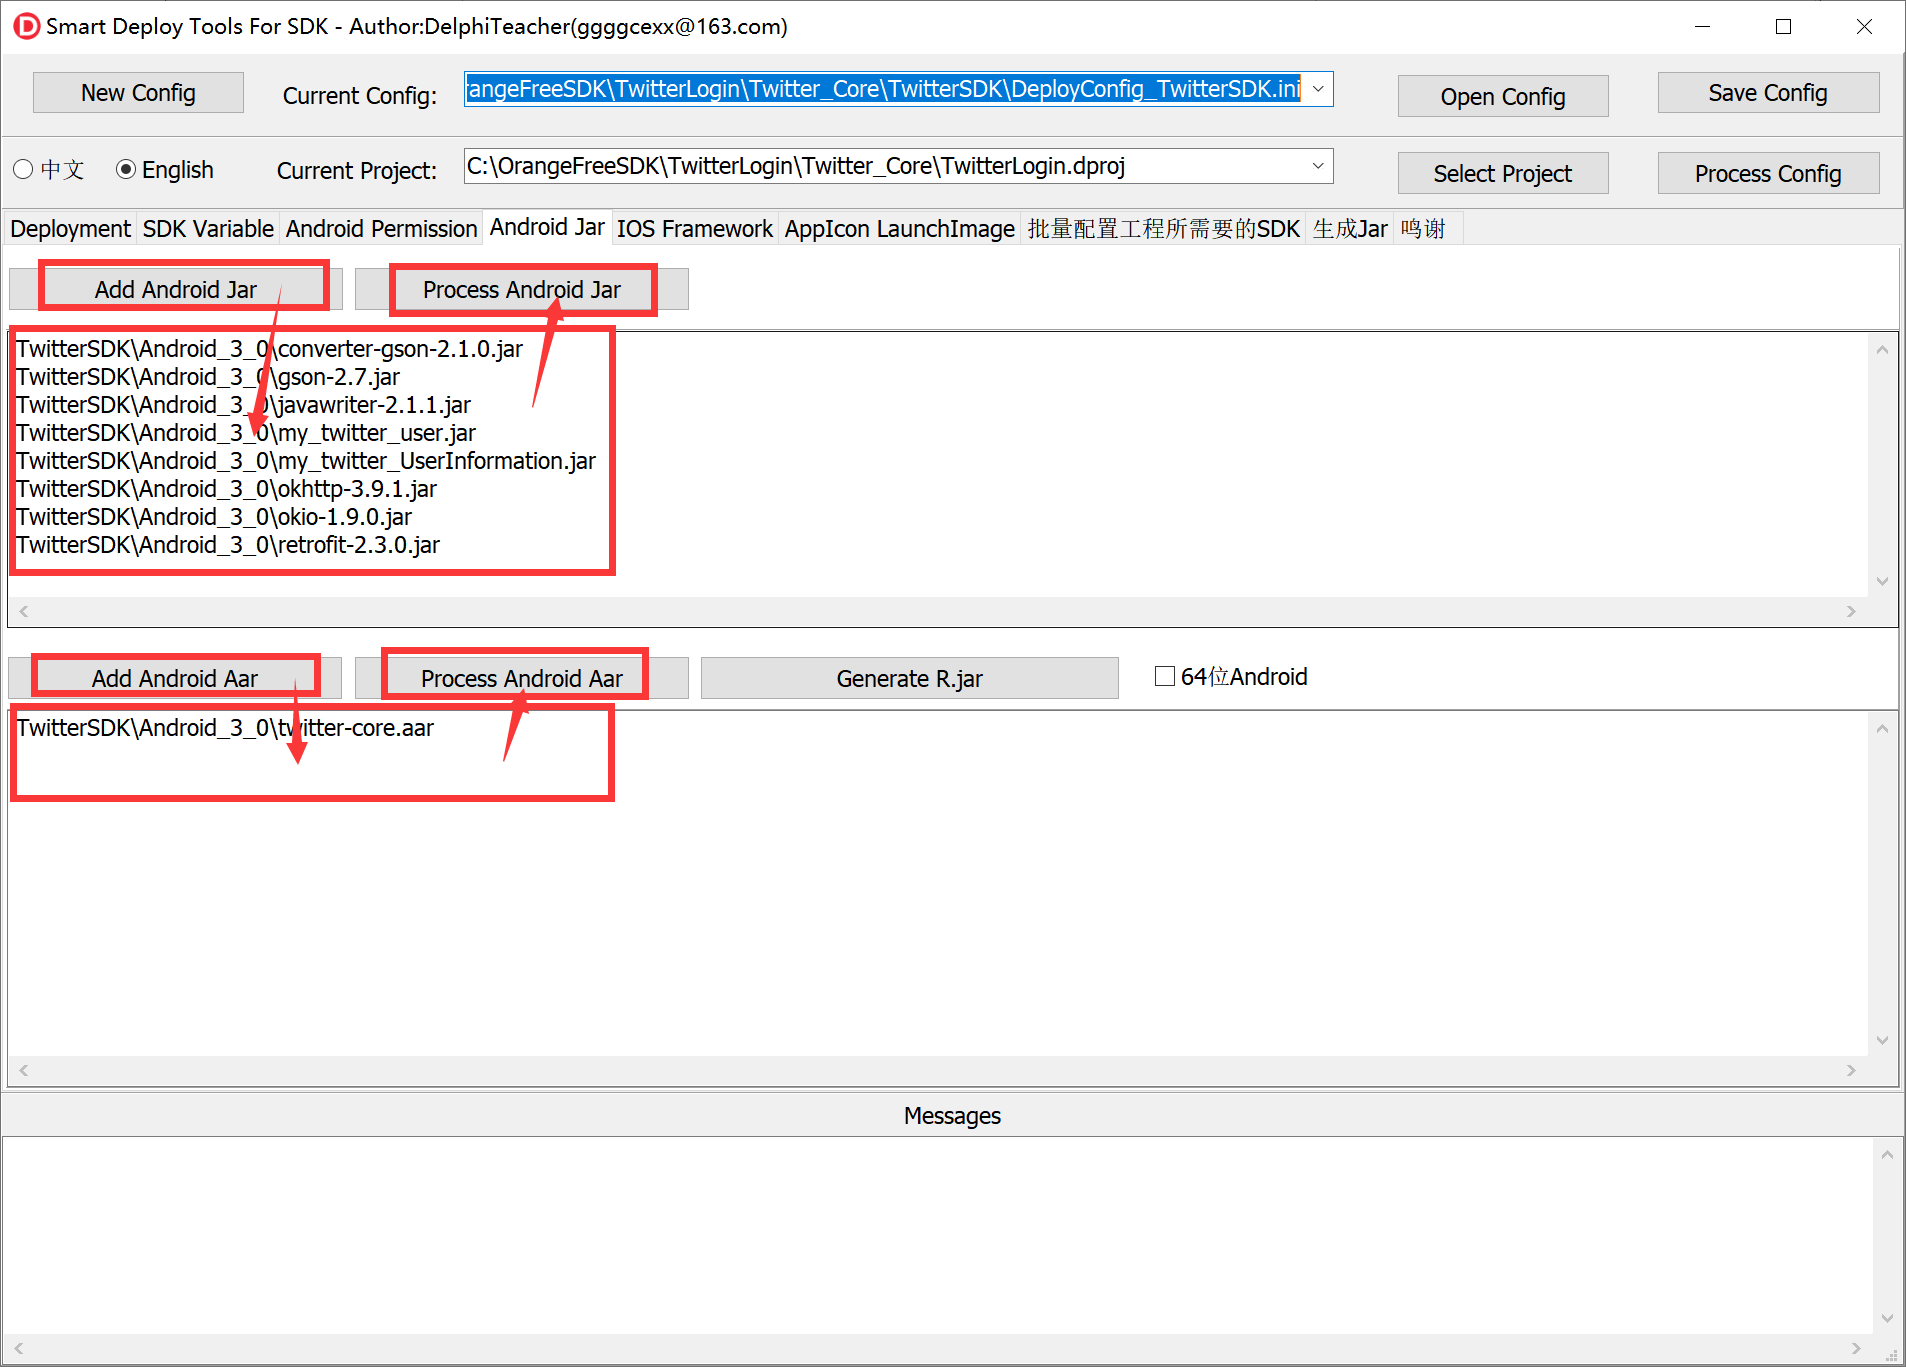This screenshot has height=1367, width=1906.
Task: Expand the Current Project dropdown arrow
Action: point(1319,166)
